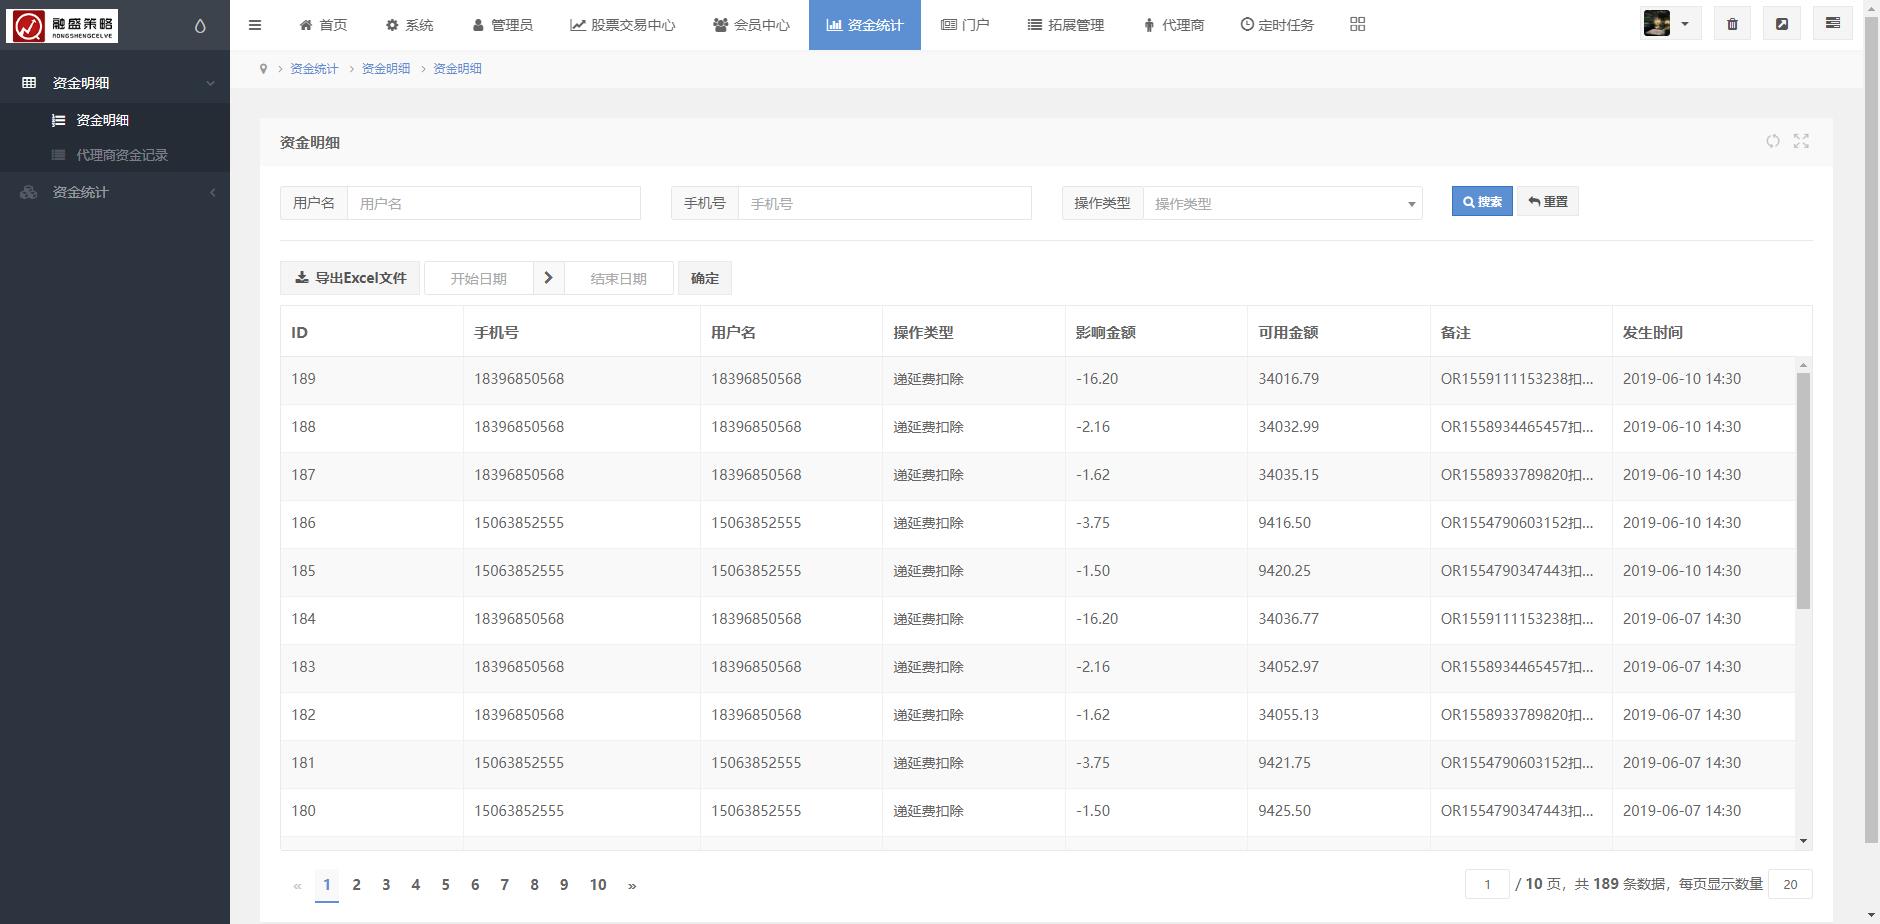Click the table scrollbar up arrow
The width and height of the screenshot is (1880, 924).
[x=1803, y=365]
